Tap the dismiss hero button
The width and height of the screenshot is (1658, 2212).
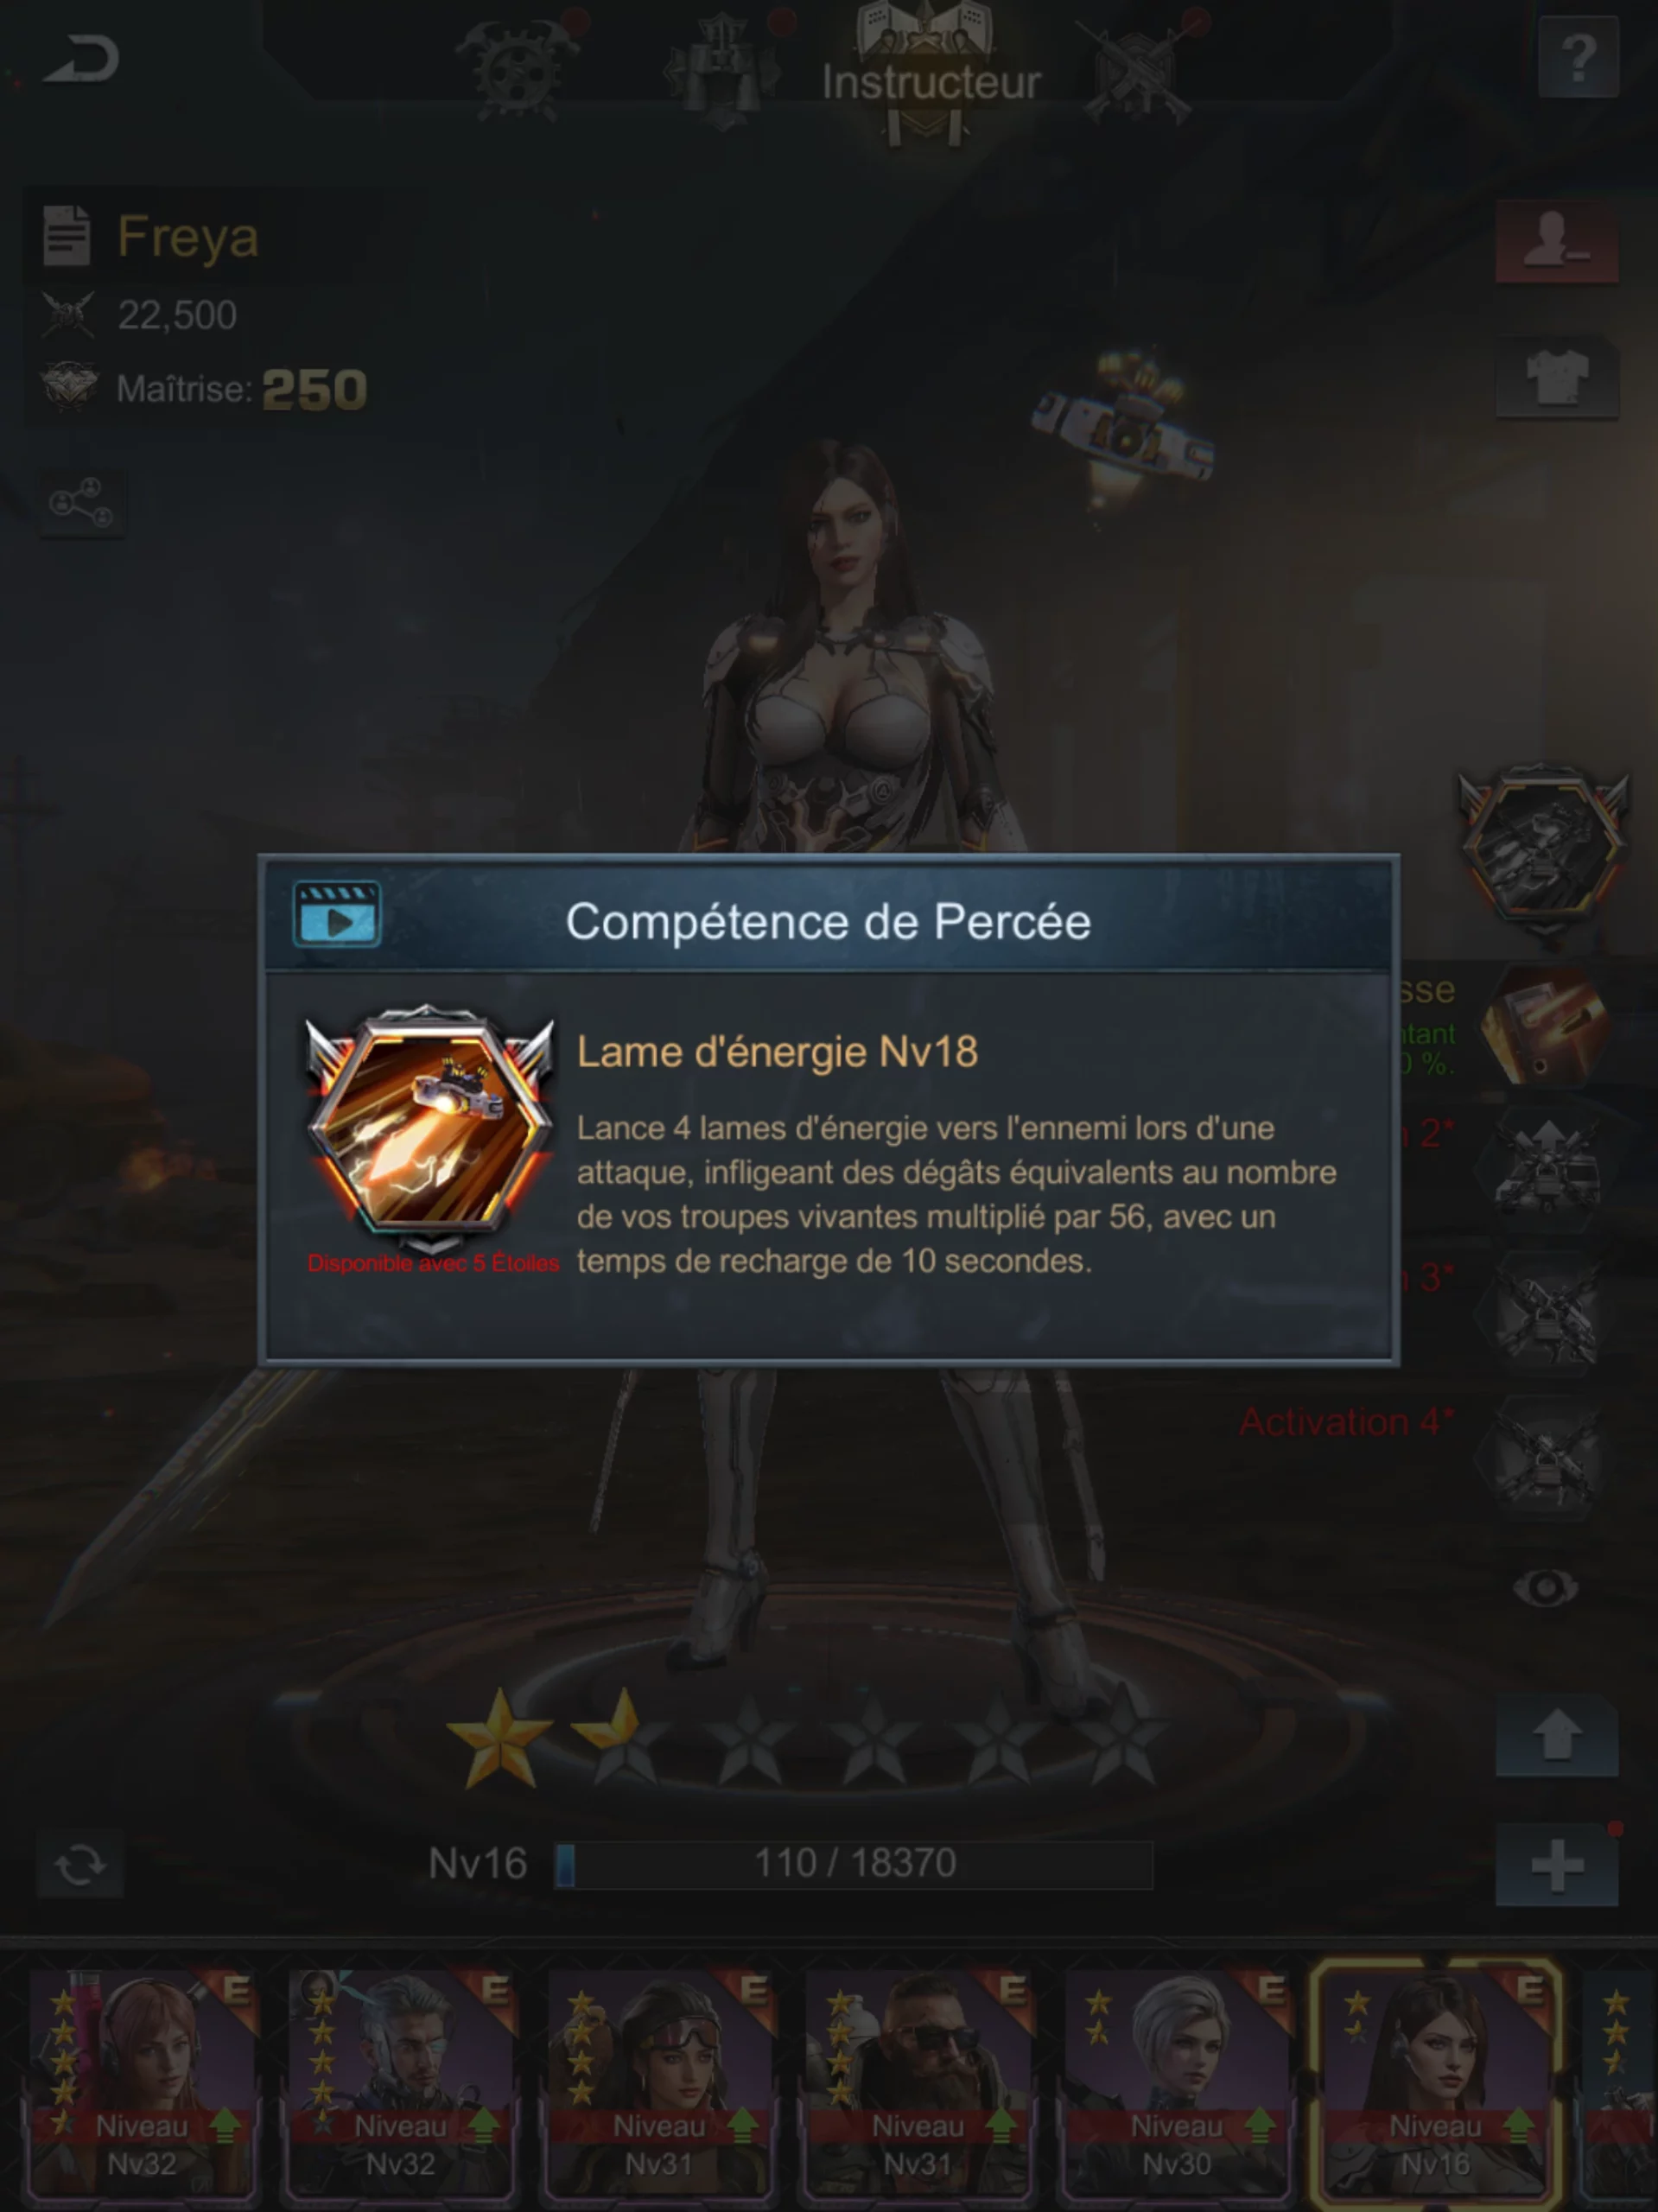click(x=1557, y=241)
